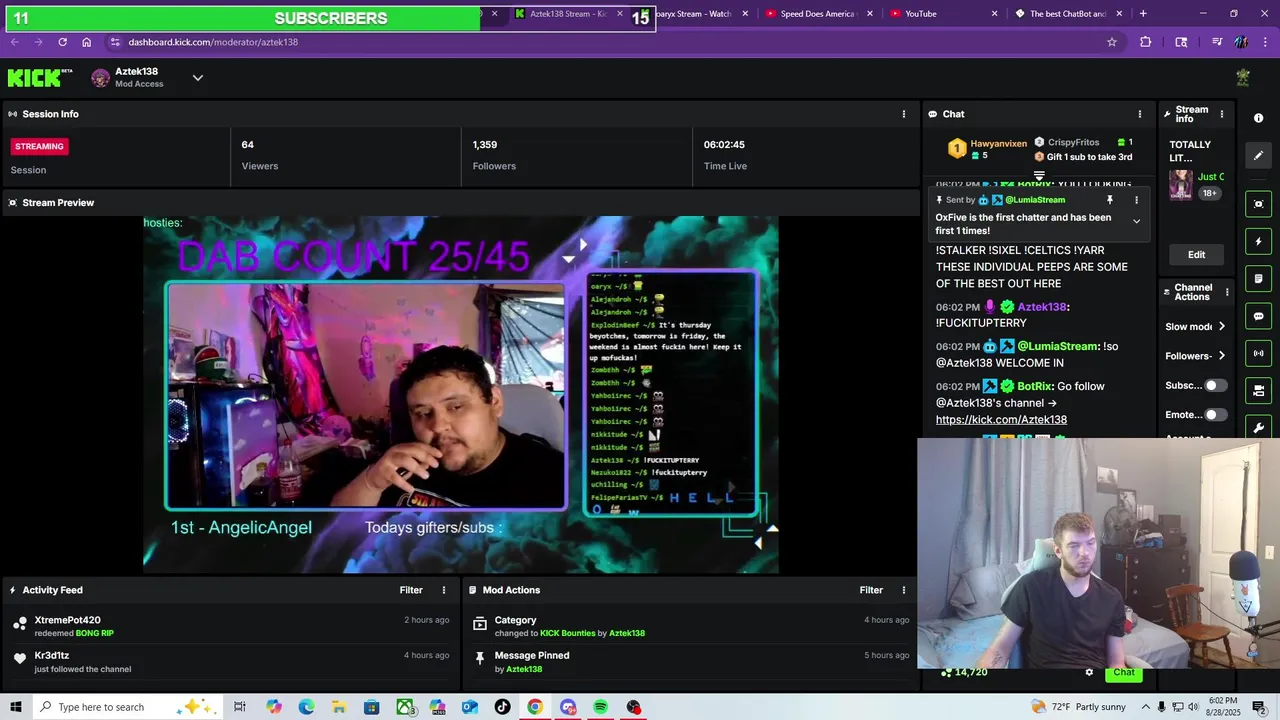Image resolution: width=1280 pixels, height=720 pixels.
Task: Click the lightning bolt sidebar icon
Action: (x=1259, y=241)
